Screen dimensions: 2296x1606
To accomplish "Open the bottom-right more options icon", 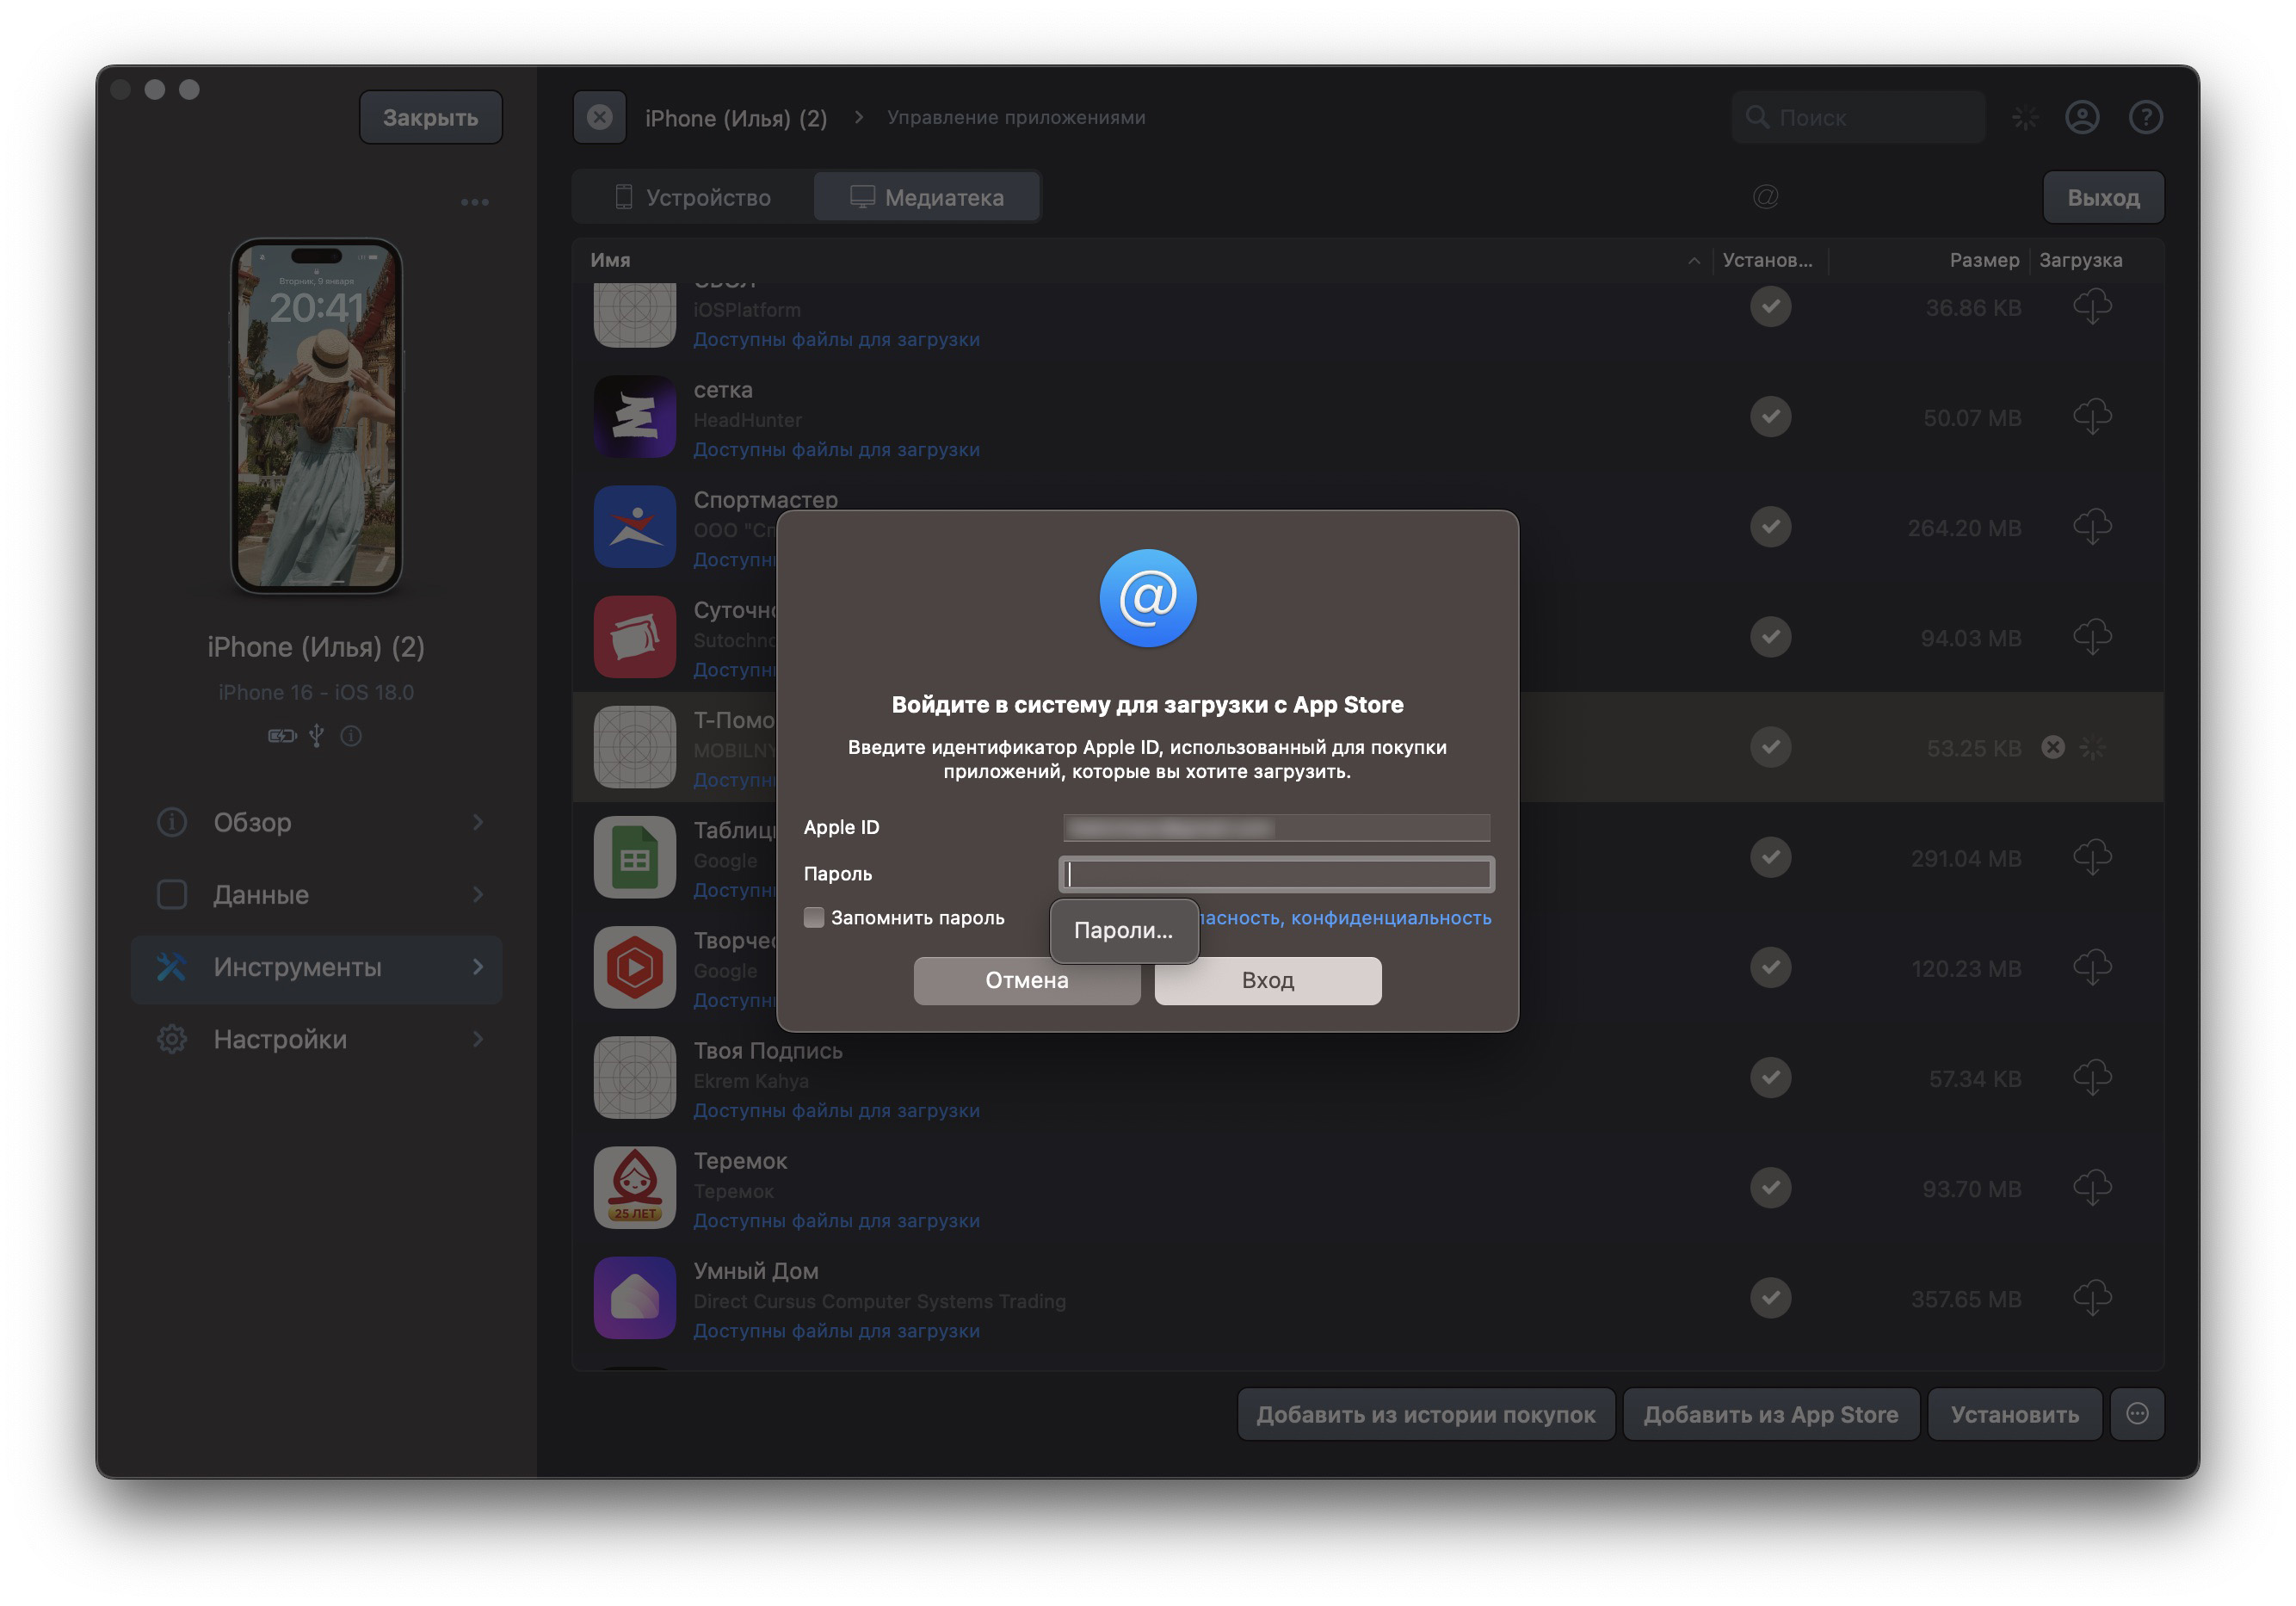I will click(2137, 1414).
